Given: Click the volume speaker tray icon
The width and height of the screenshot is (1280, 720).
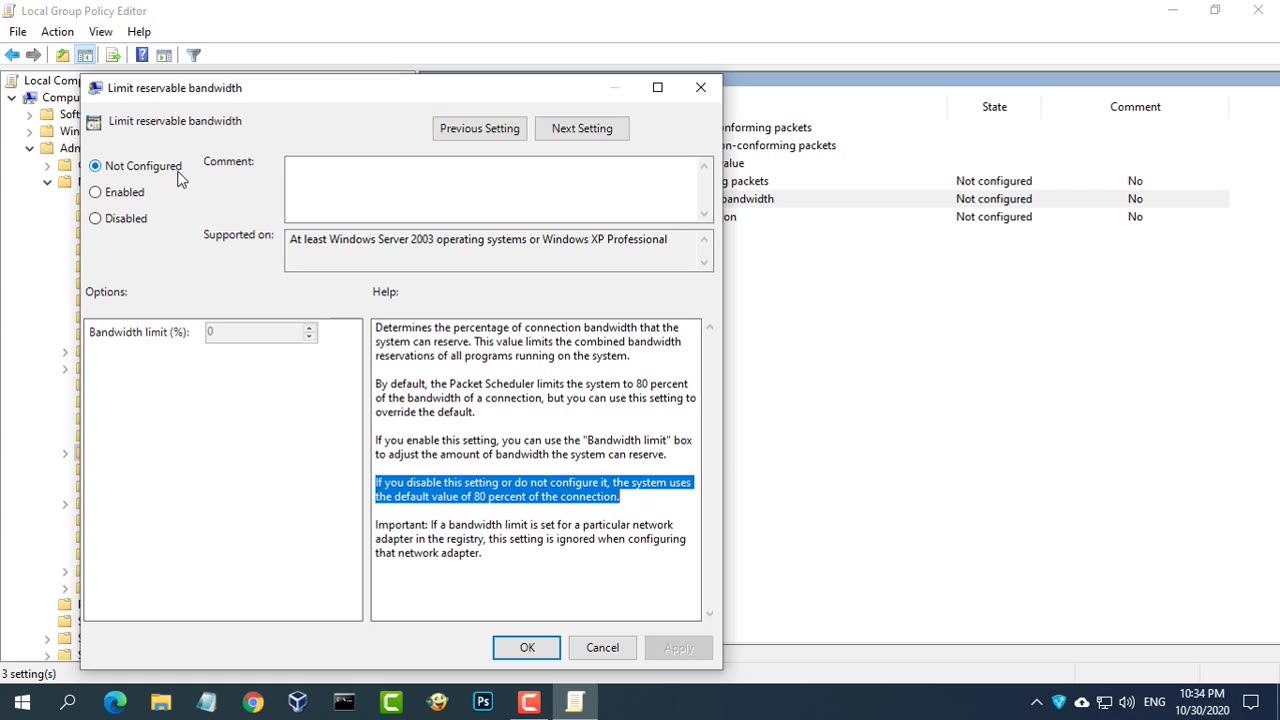Looking at the screenshot, I should [1127, 702].
